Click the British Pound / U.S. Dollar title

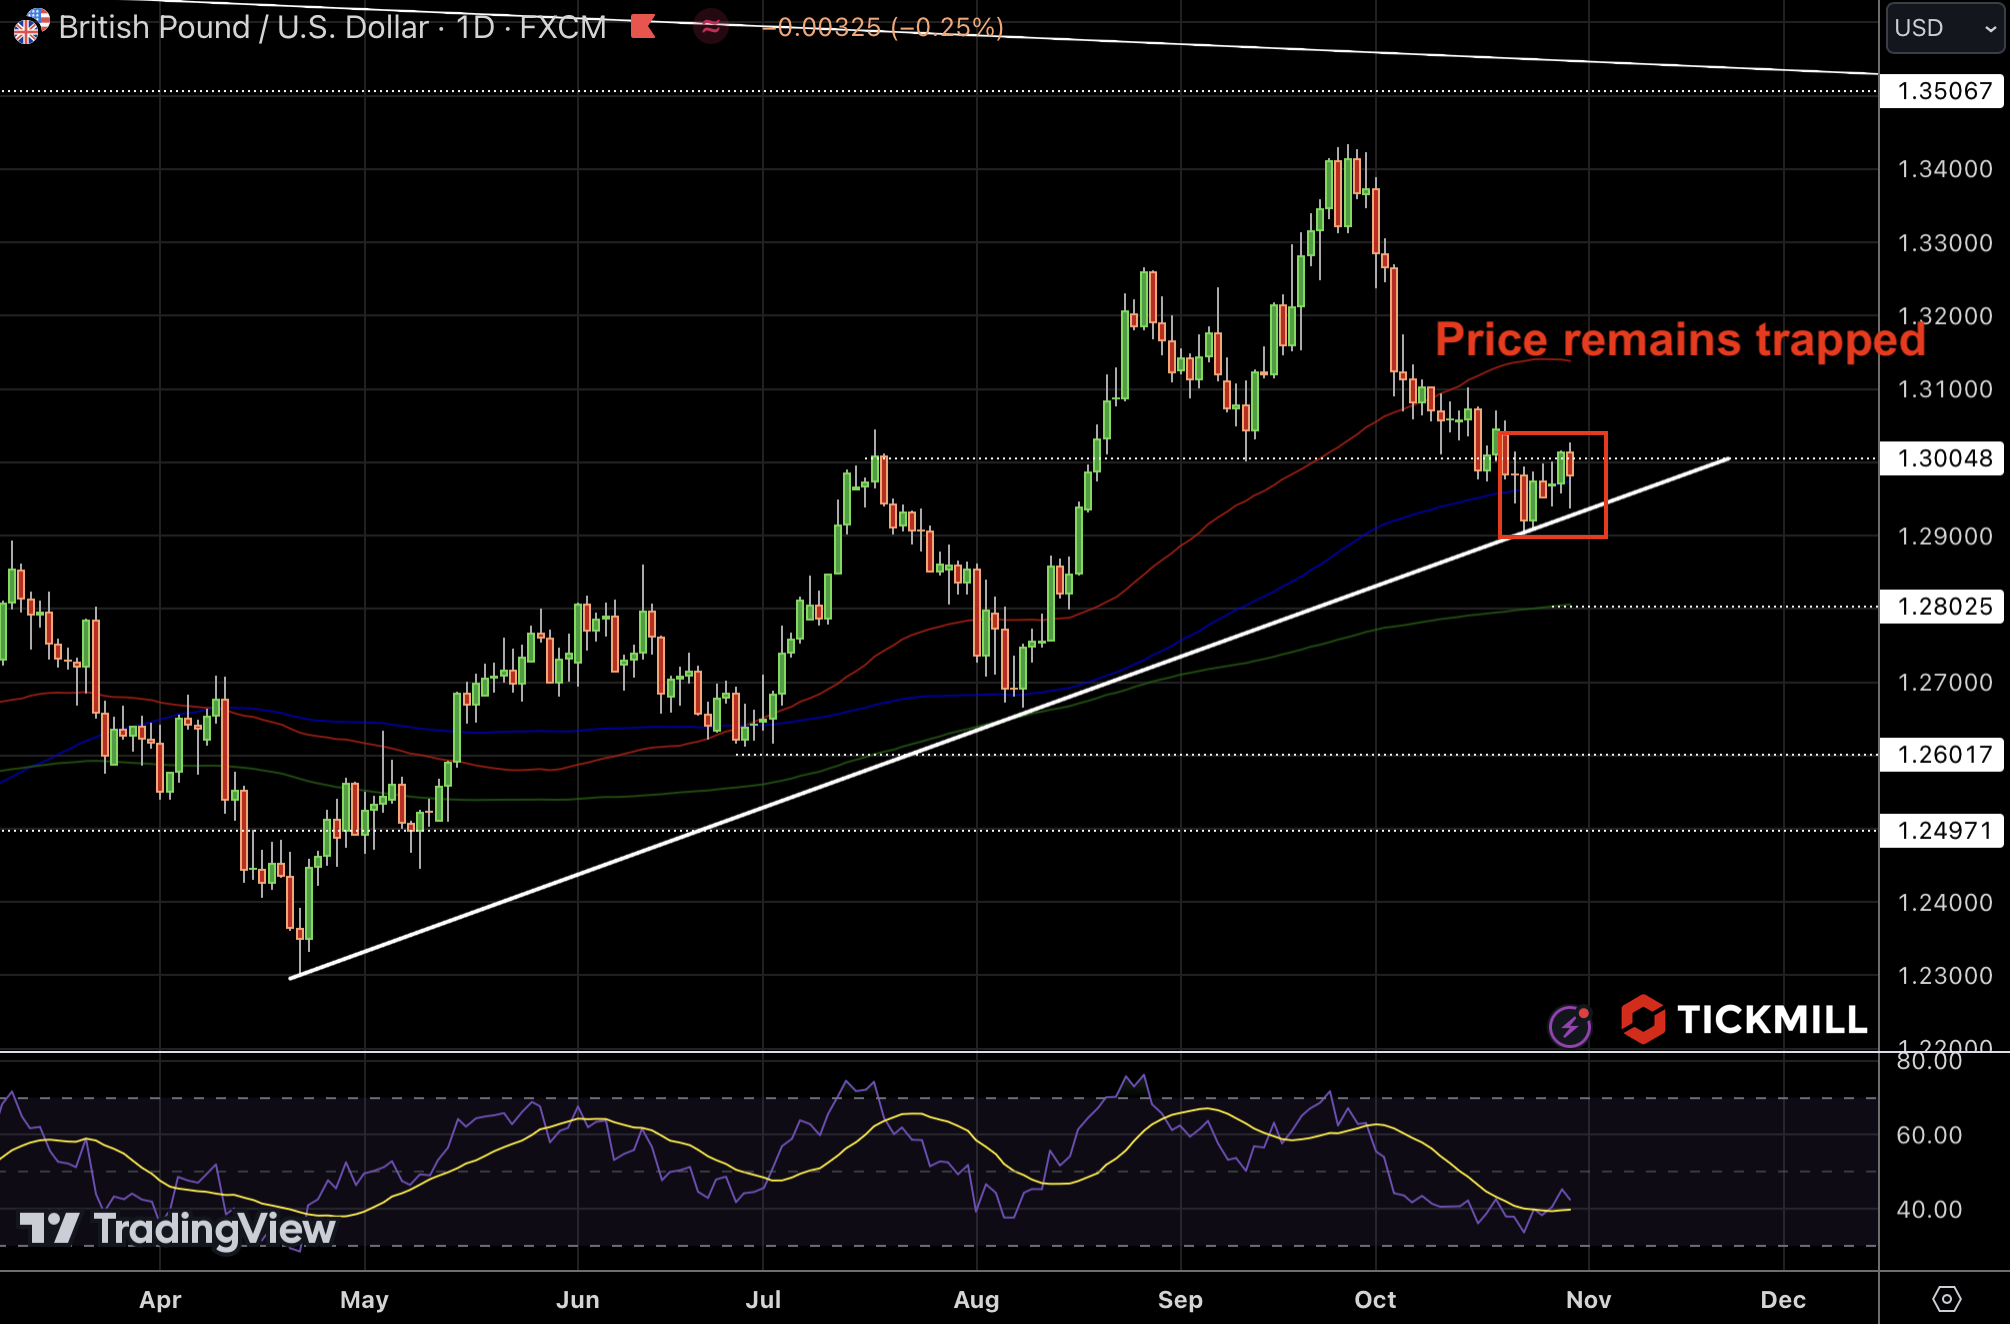click(244, 27)
